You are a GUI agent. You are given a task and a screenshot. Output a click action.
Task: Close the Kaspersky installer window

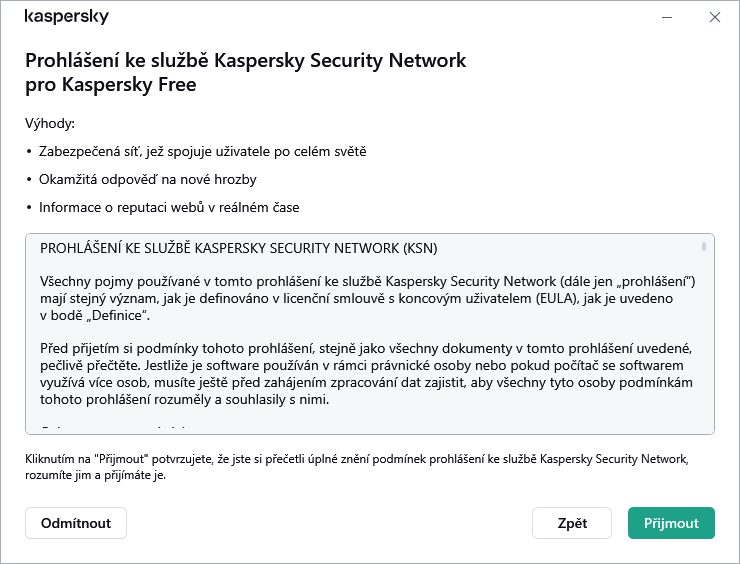714,17
